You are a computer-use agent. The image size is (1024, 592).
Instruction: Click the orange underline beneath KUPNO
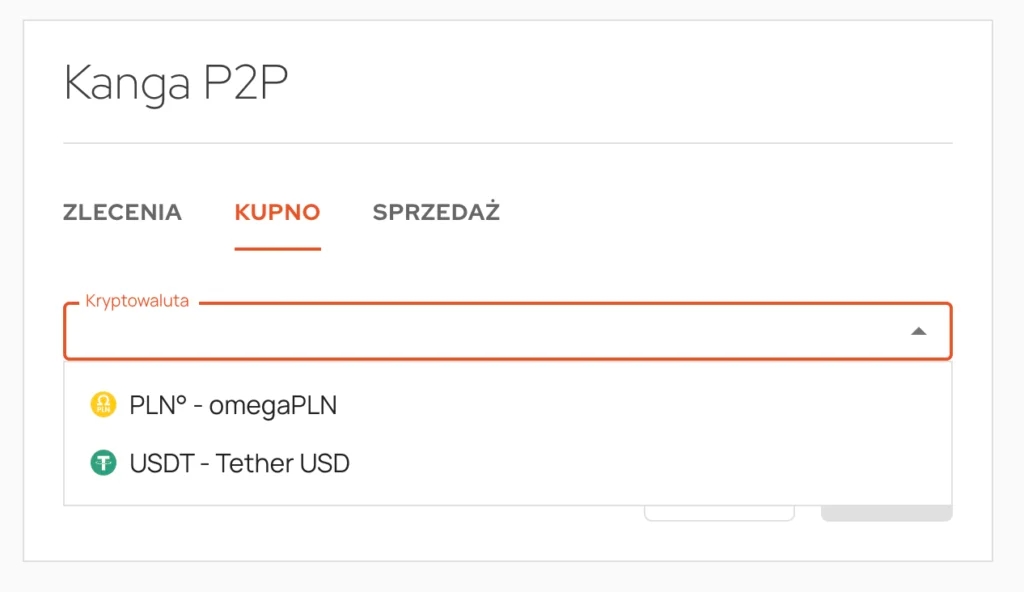(278, 248)
